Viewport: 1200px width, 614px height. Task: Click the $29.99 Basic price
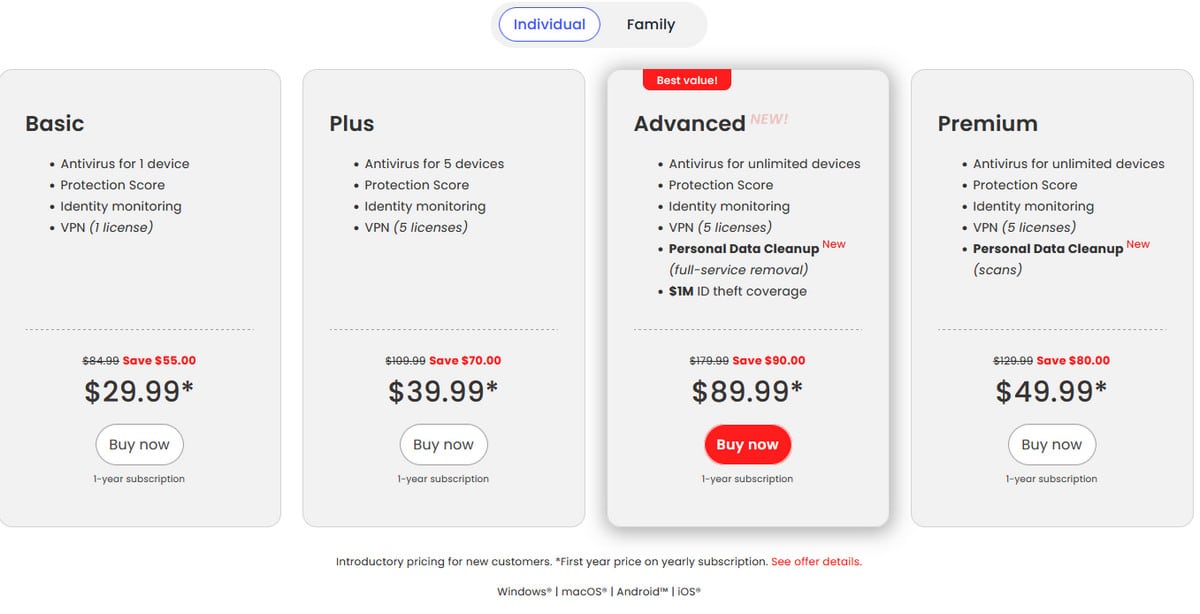pyautogui.click(x=139, y=391)
